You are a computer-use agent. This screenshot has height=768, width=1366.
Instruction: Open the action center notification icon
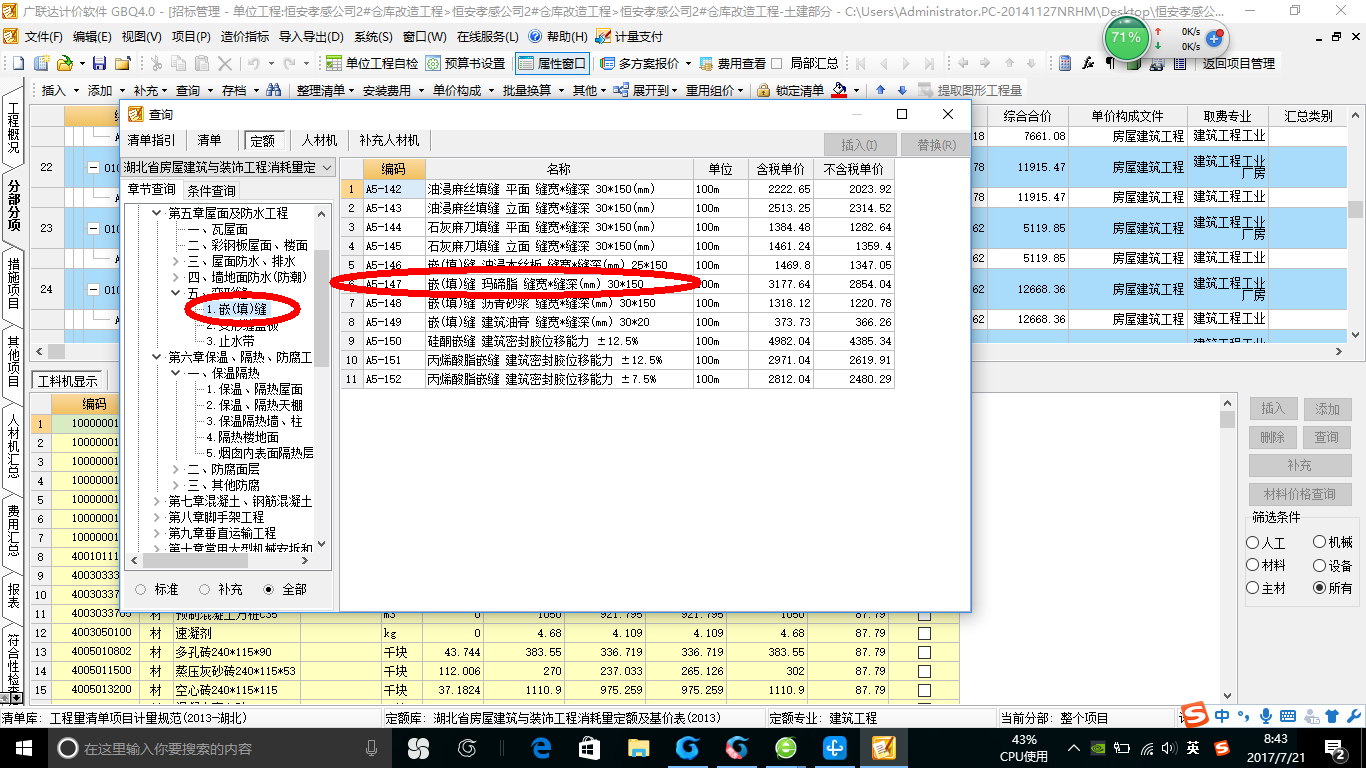1337,748
